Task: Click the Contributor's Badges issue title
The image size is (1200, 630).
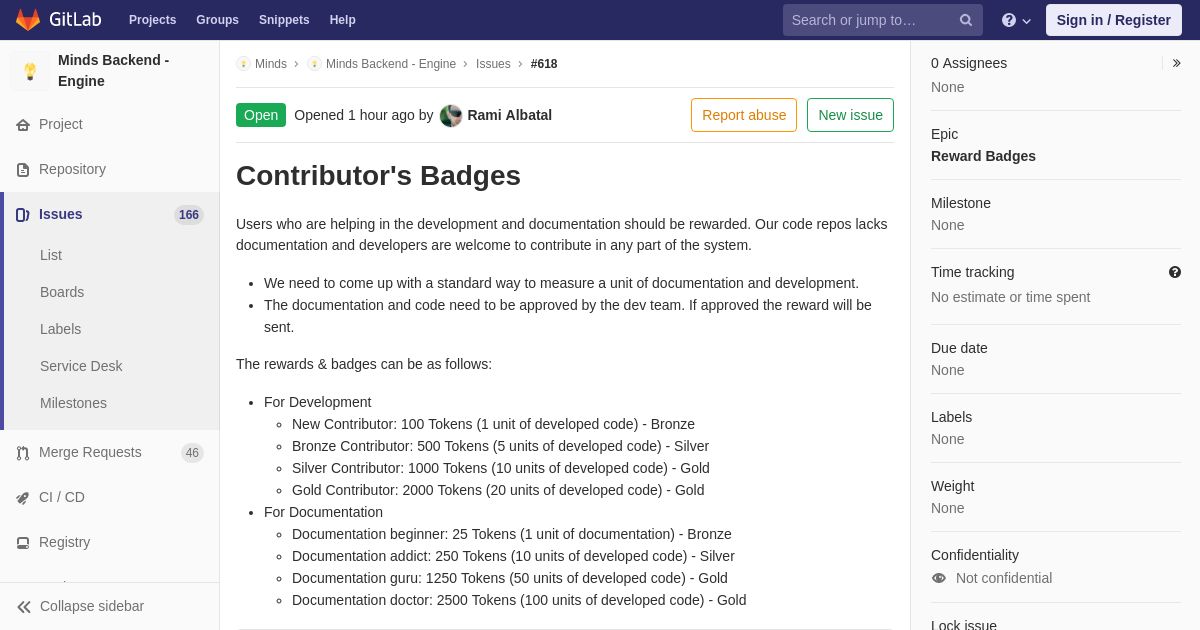Action: 378,176
